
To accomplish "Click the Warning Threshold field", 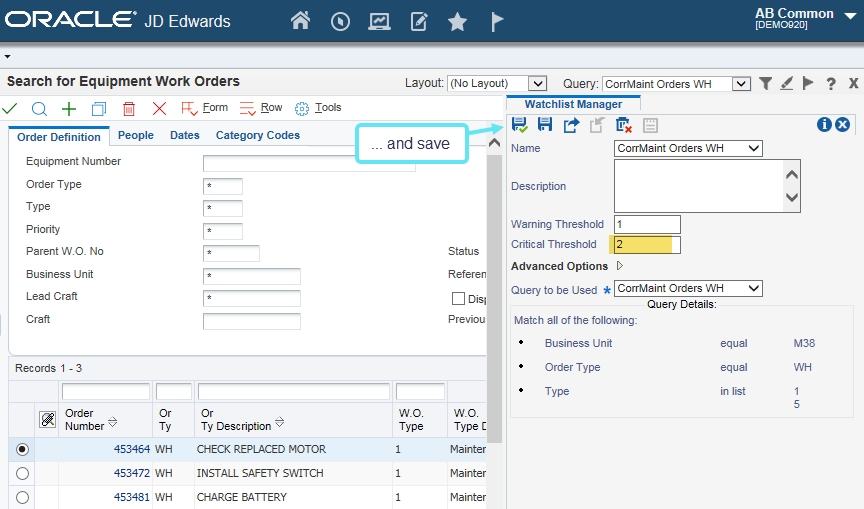I will point(647,224).
